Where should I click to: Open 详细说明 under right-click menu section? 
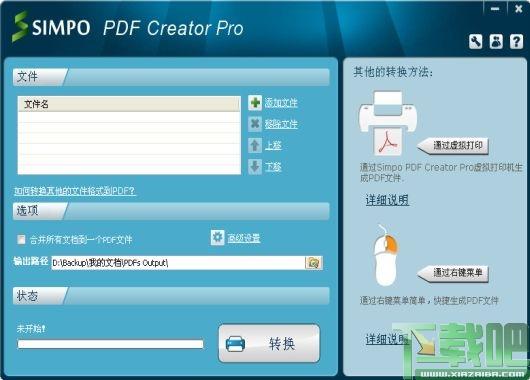click(x=386, y=339)
